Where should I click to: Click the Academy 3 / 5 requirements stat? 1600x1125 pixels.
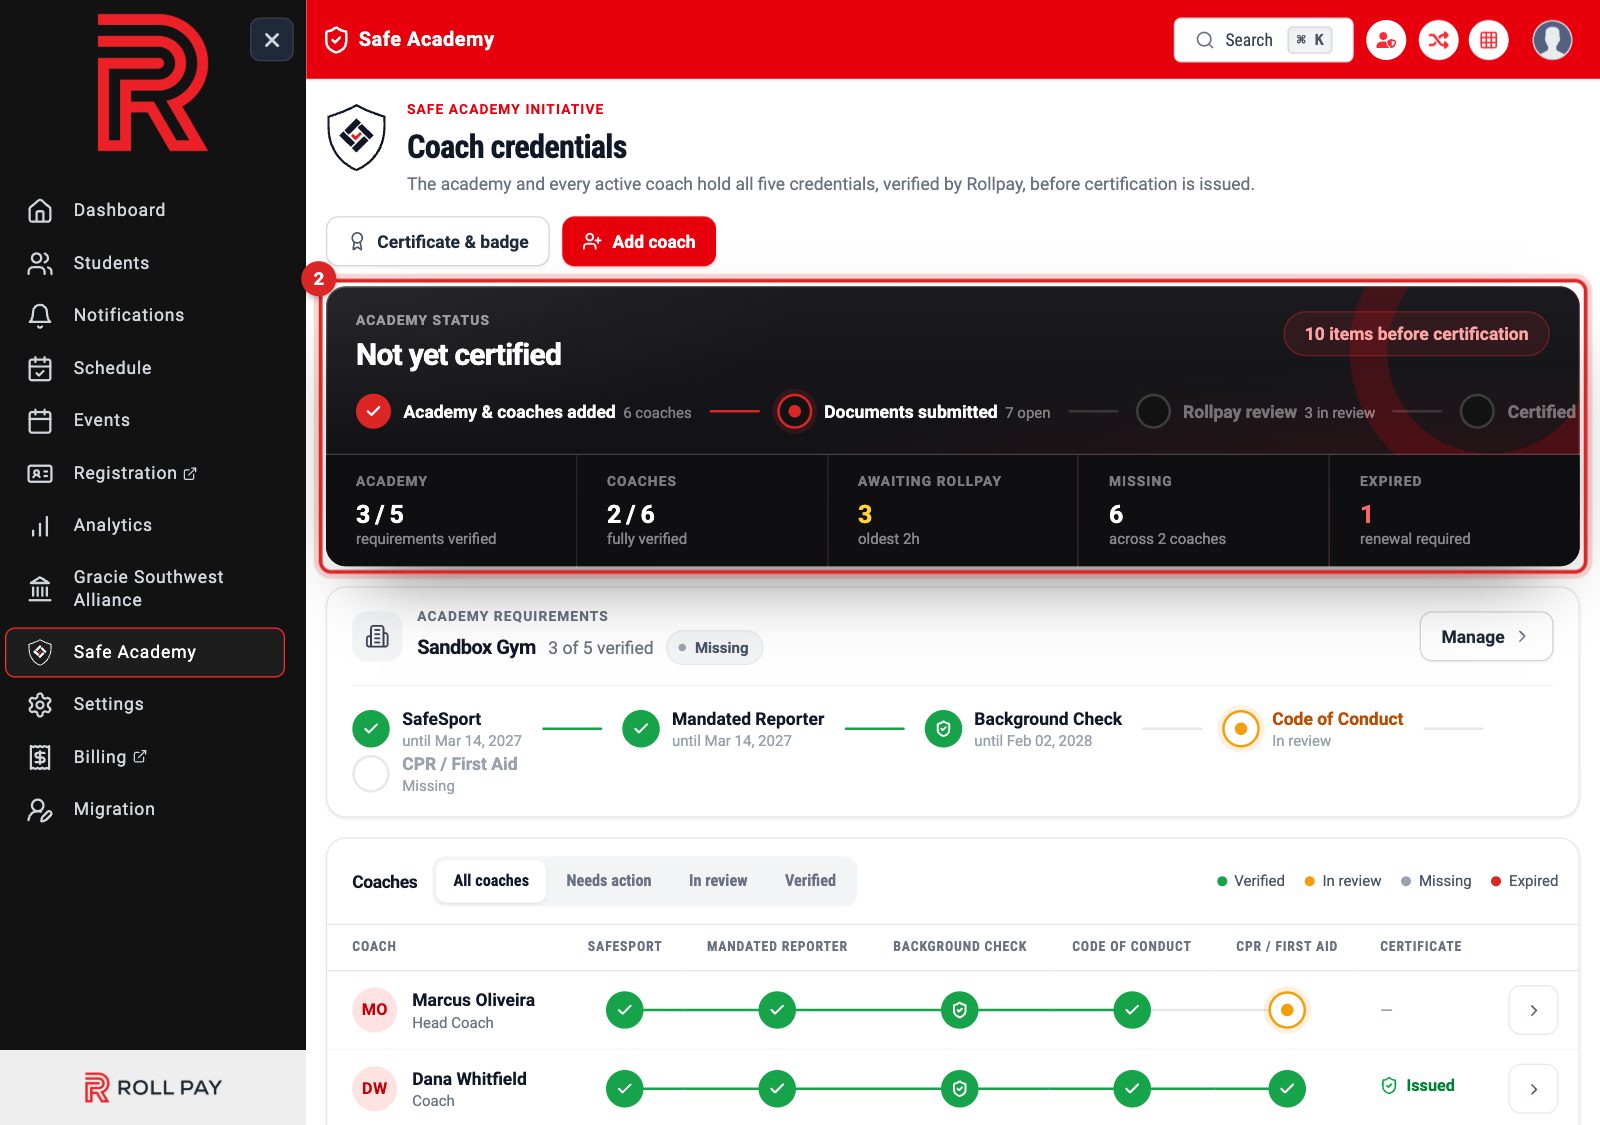point(452,510)
